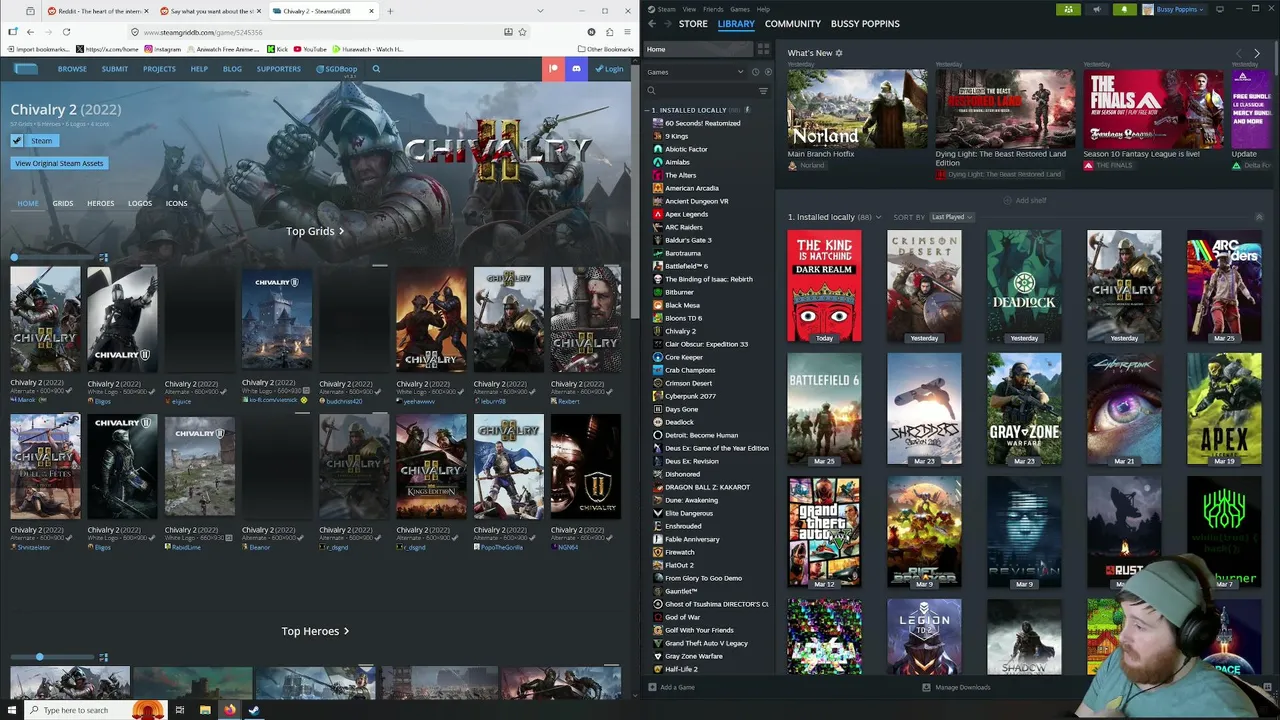
Task: Switch to the Logos tab on SteamGridDB
Action: [140, 203]
